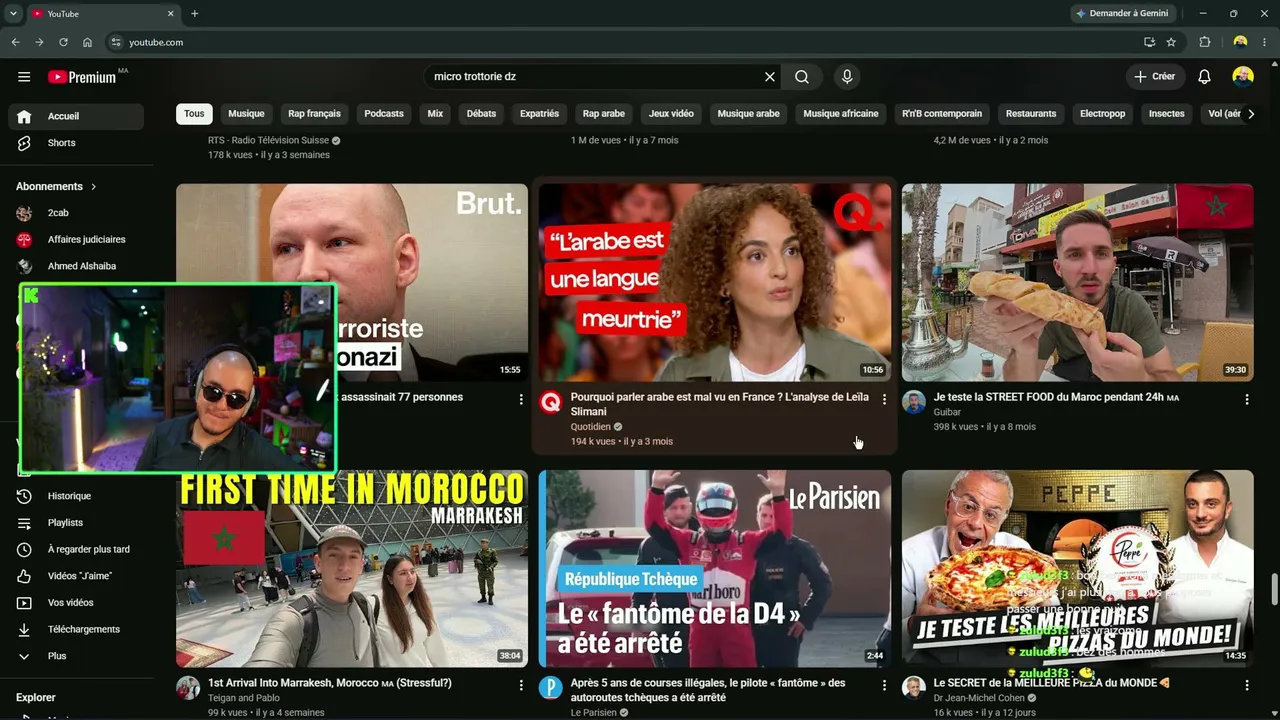The image size is (1280, 720).
Task: Open options for the fantôme autoroutes video
Action: coord(884,685)
